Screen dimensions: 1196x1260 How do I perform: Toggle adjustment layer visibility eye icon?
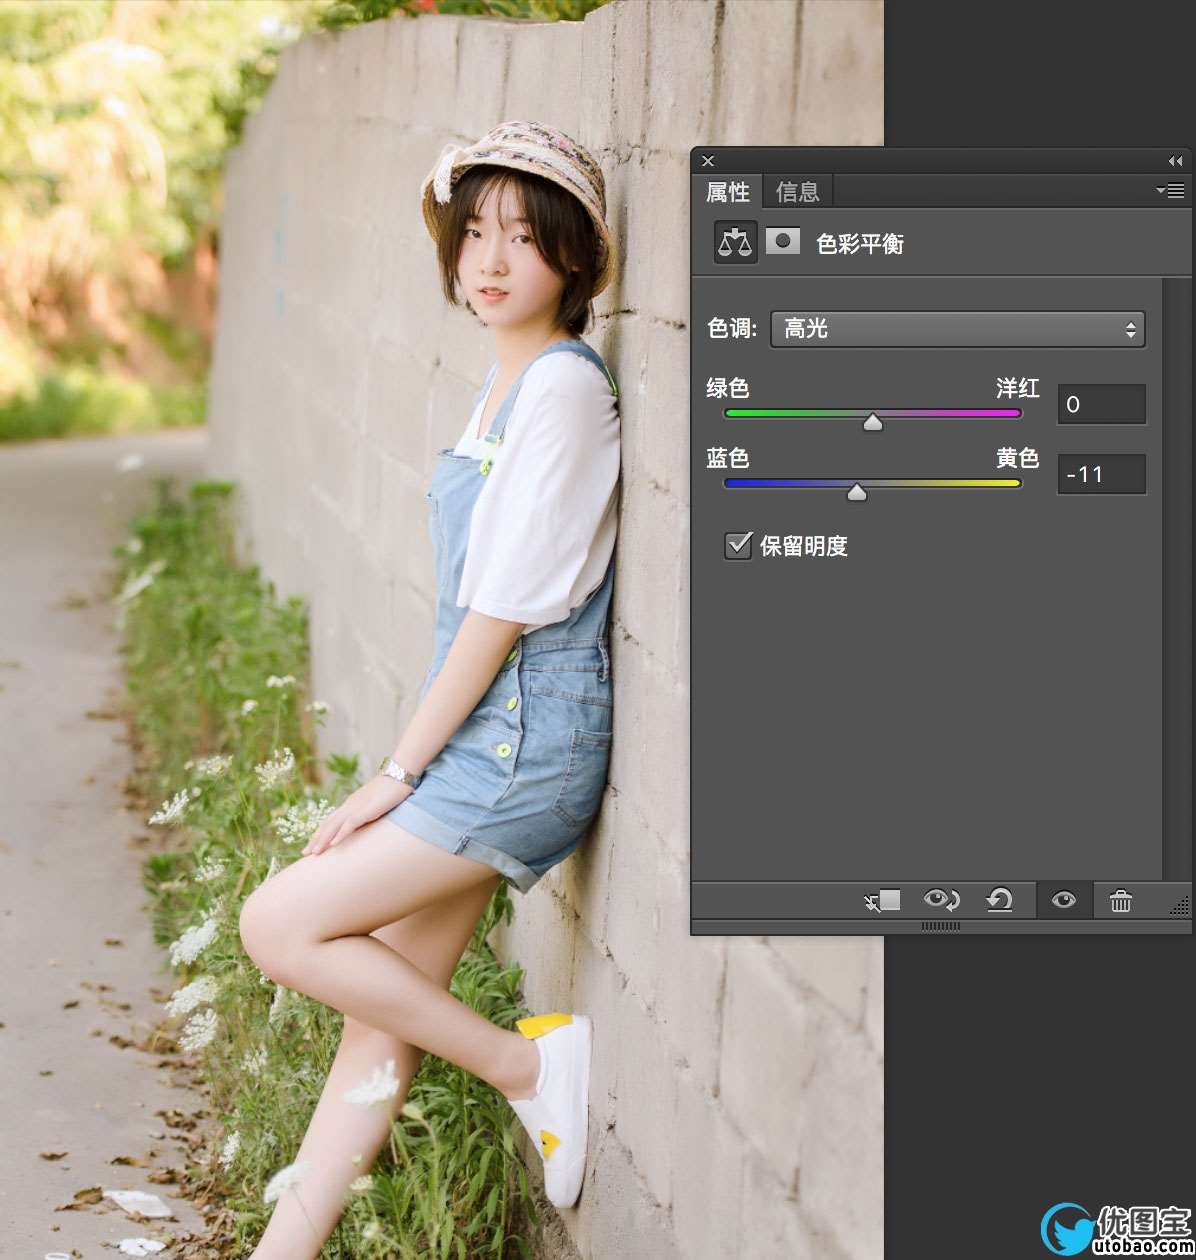click(1064, 900)
